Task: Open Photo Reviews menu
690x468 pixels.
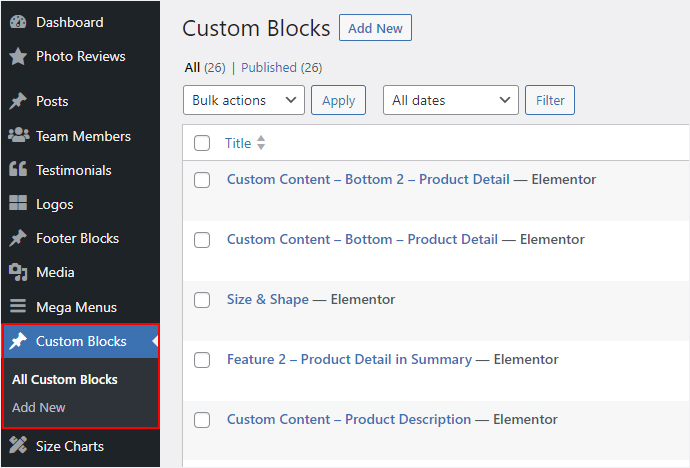Action: tap(80, 56)
